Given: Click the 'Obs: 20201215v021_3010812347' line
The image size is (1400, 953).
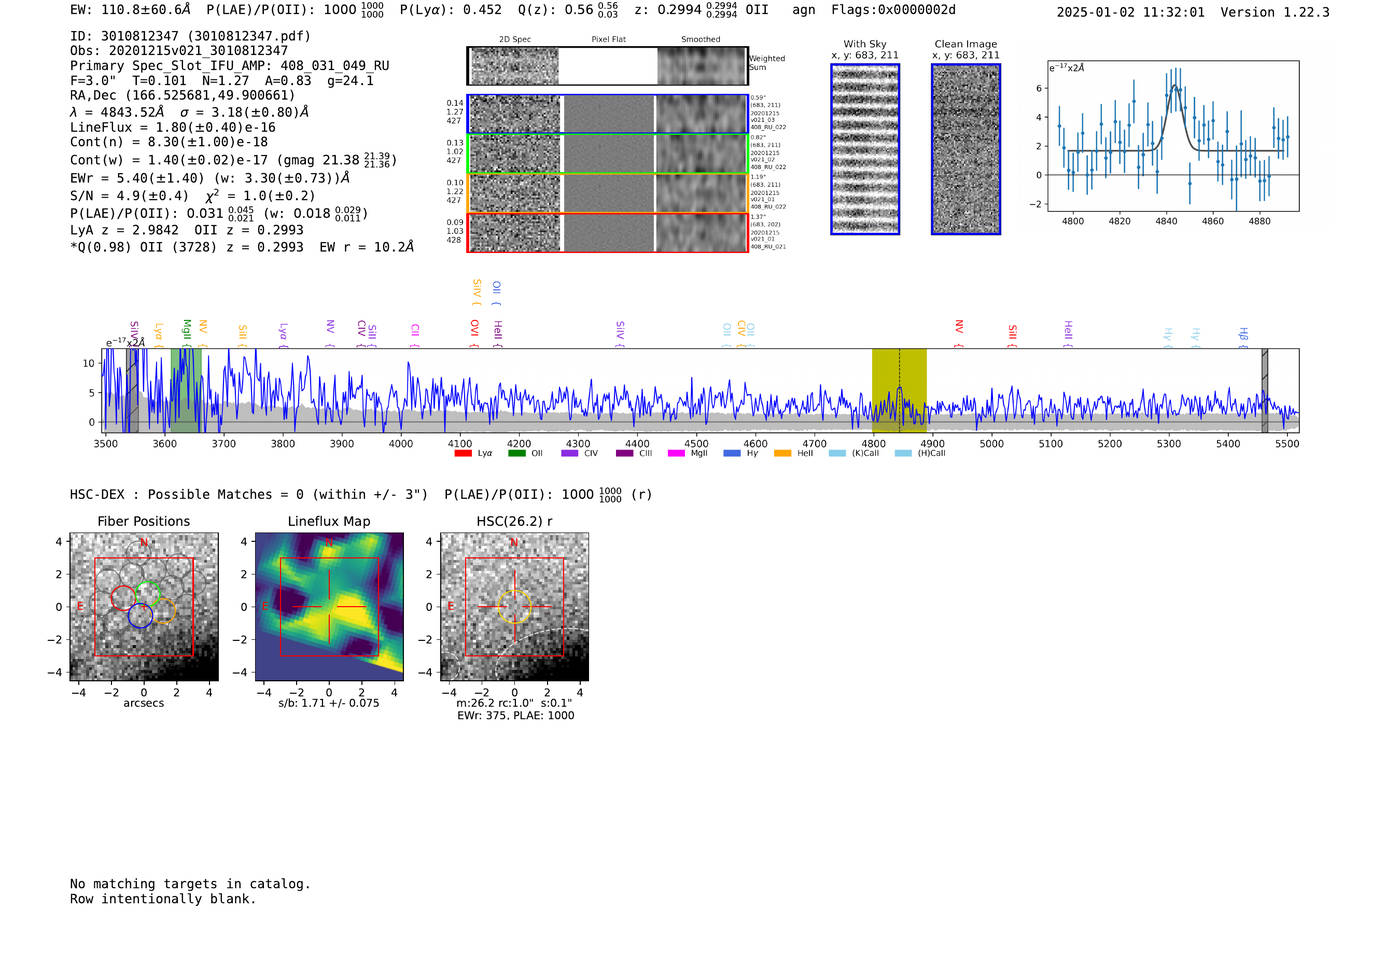Looking at the screenshot, I should (179, 51).
